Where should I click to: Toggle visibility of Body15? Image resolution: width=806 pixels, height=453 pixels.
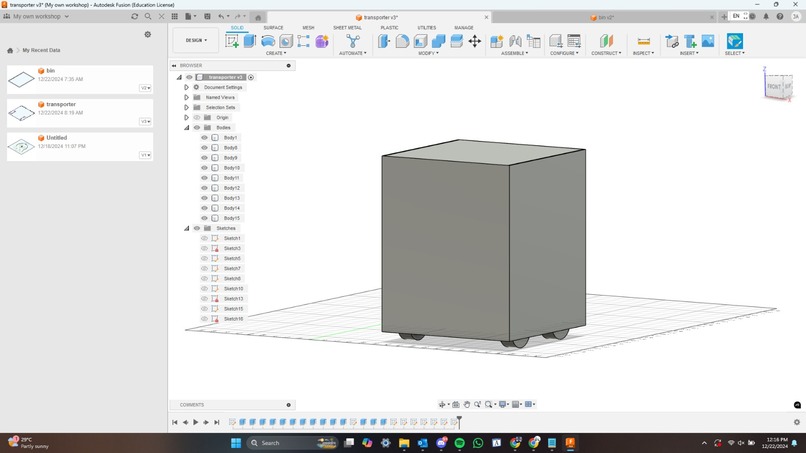click(x=204, y=218)
